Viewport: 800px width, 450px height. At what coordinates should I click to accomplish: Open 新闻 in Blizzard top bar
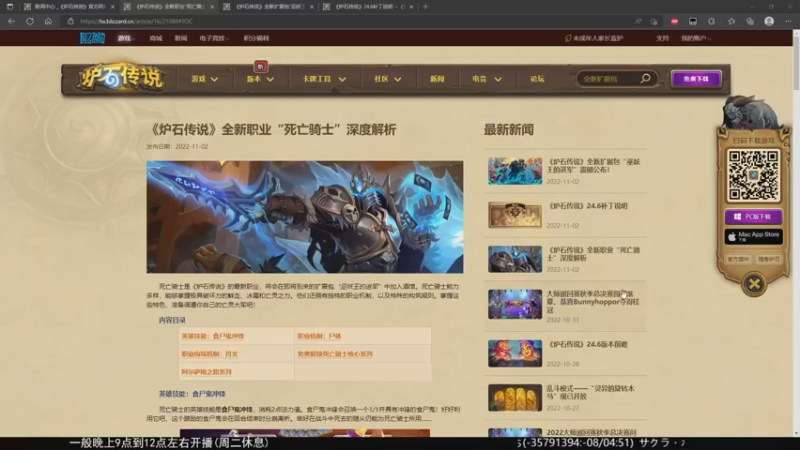(181, 38)
